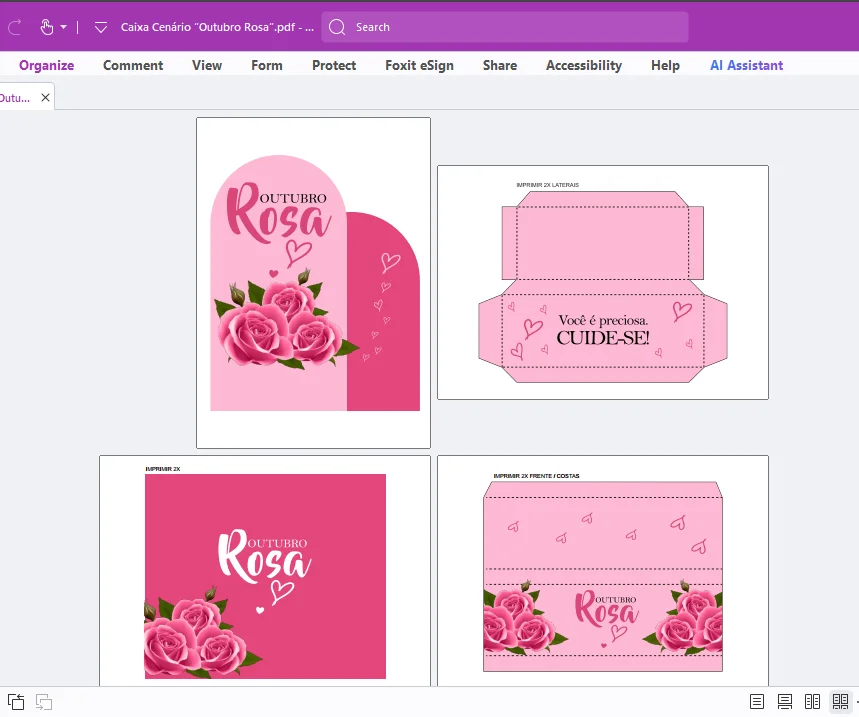Select the arched Outubro Rosa cover page
This screenshot has width=859, height=717.
click(x=313, y=283)
